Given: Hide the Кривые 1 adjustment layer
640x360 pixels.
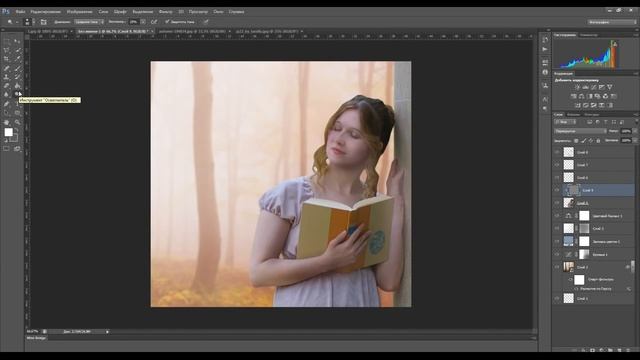Looking at the screenshot, I should pyautogui.click(x=557, y=254).
